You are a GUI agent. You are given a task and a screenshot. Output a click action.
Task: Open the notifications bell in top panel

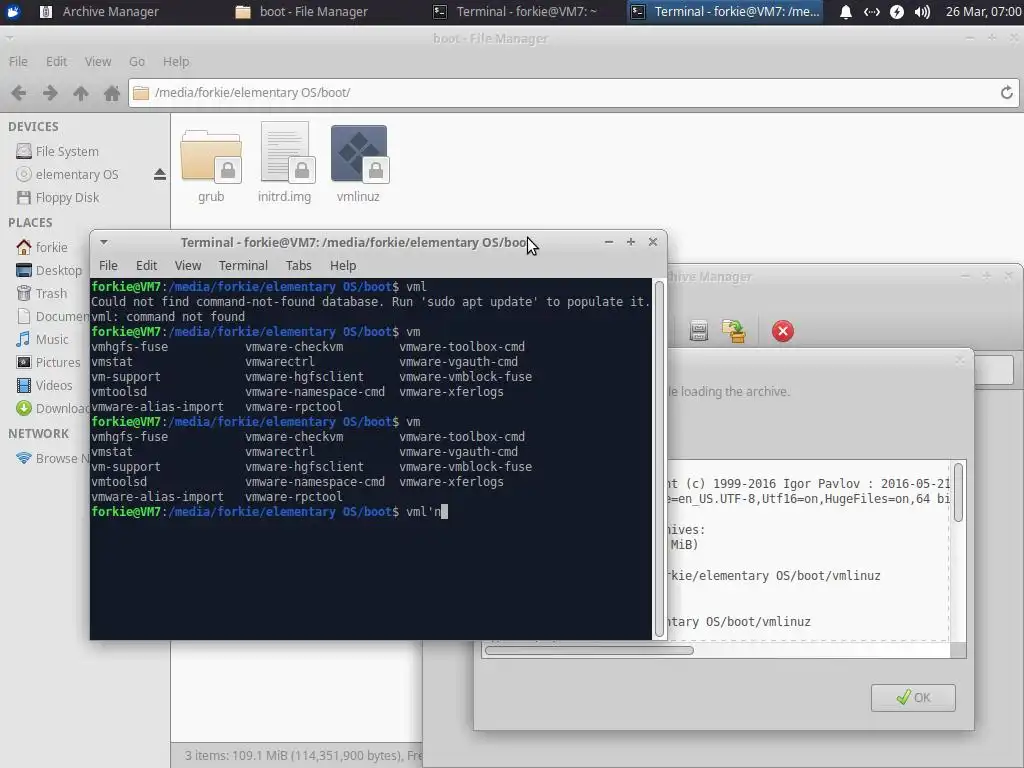tap(845, 12)
